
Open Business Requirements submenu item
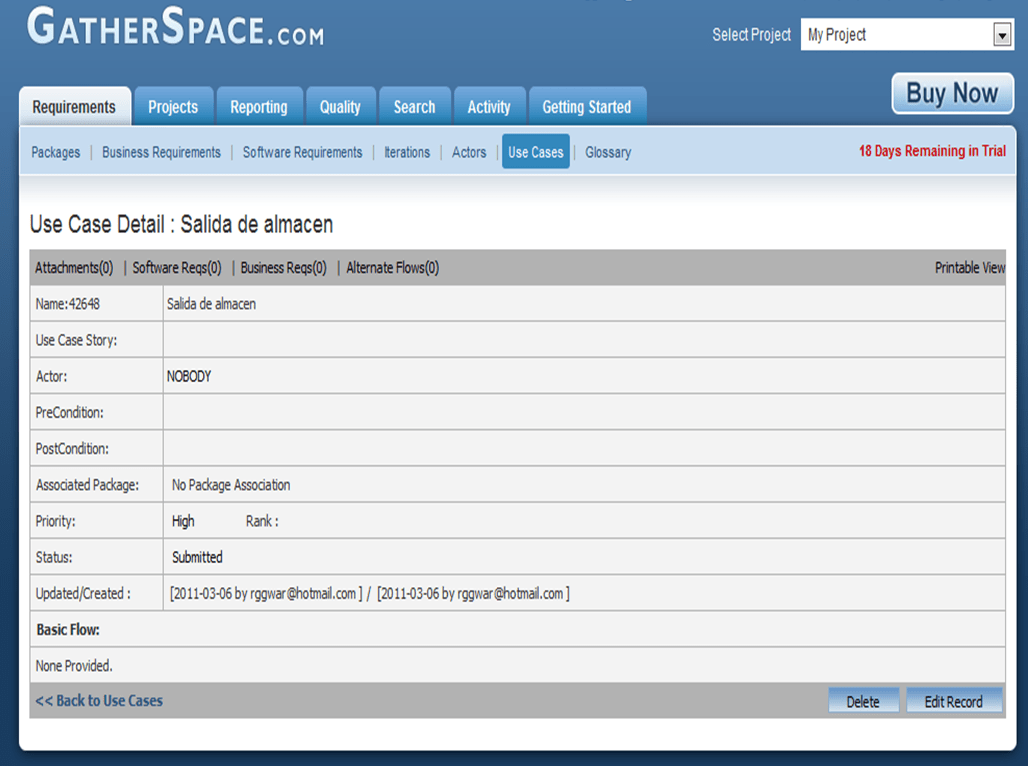(x=161, y=152)
